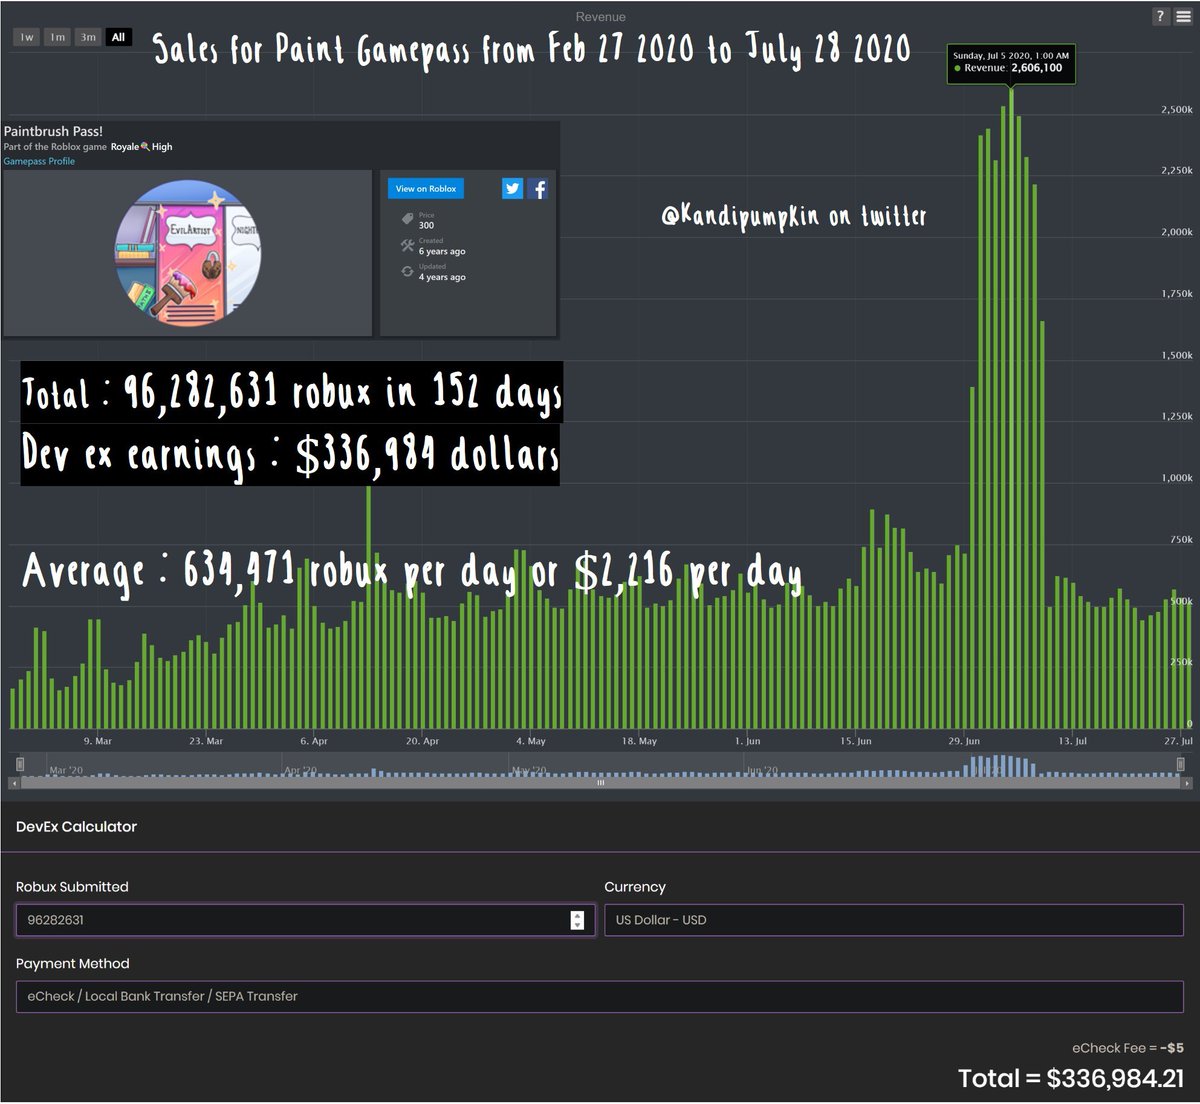This screenshot has height=1104, width=1200.
Task: Click the 18. May axis label
Action: pyautogui.click(x=640, y=741)
